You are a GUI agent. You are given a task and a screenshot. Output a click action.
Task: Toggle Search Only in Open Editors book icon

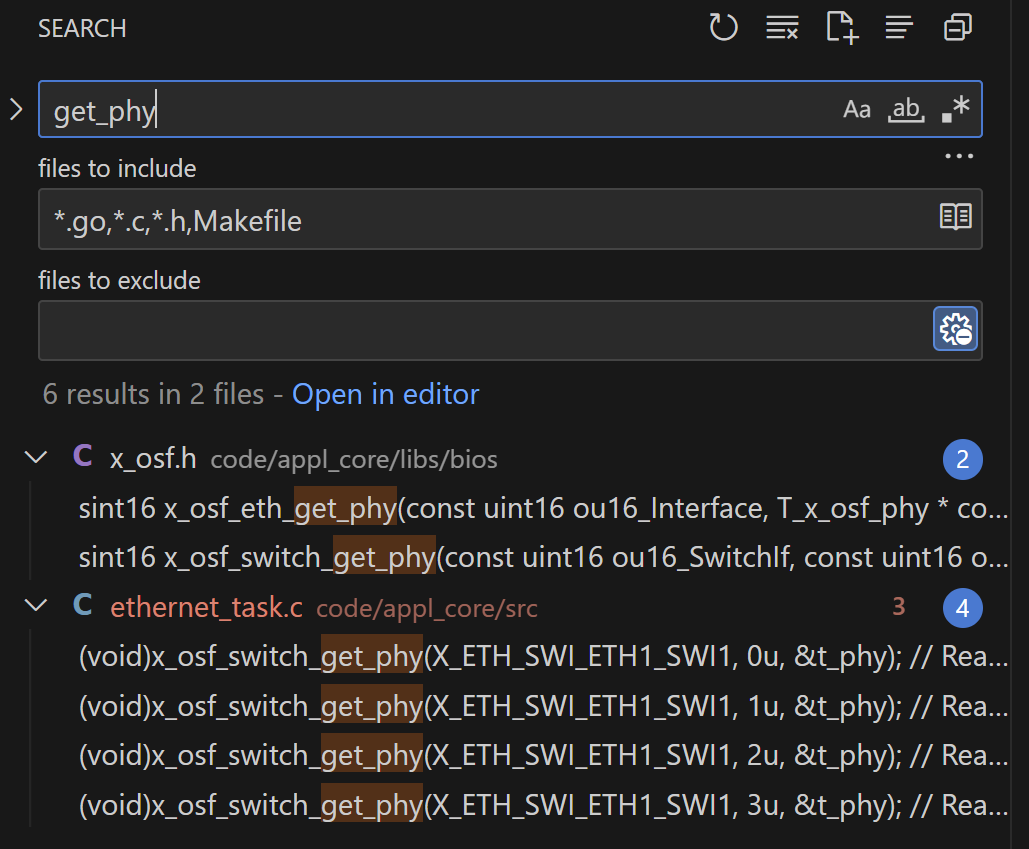955,216
